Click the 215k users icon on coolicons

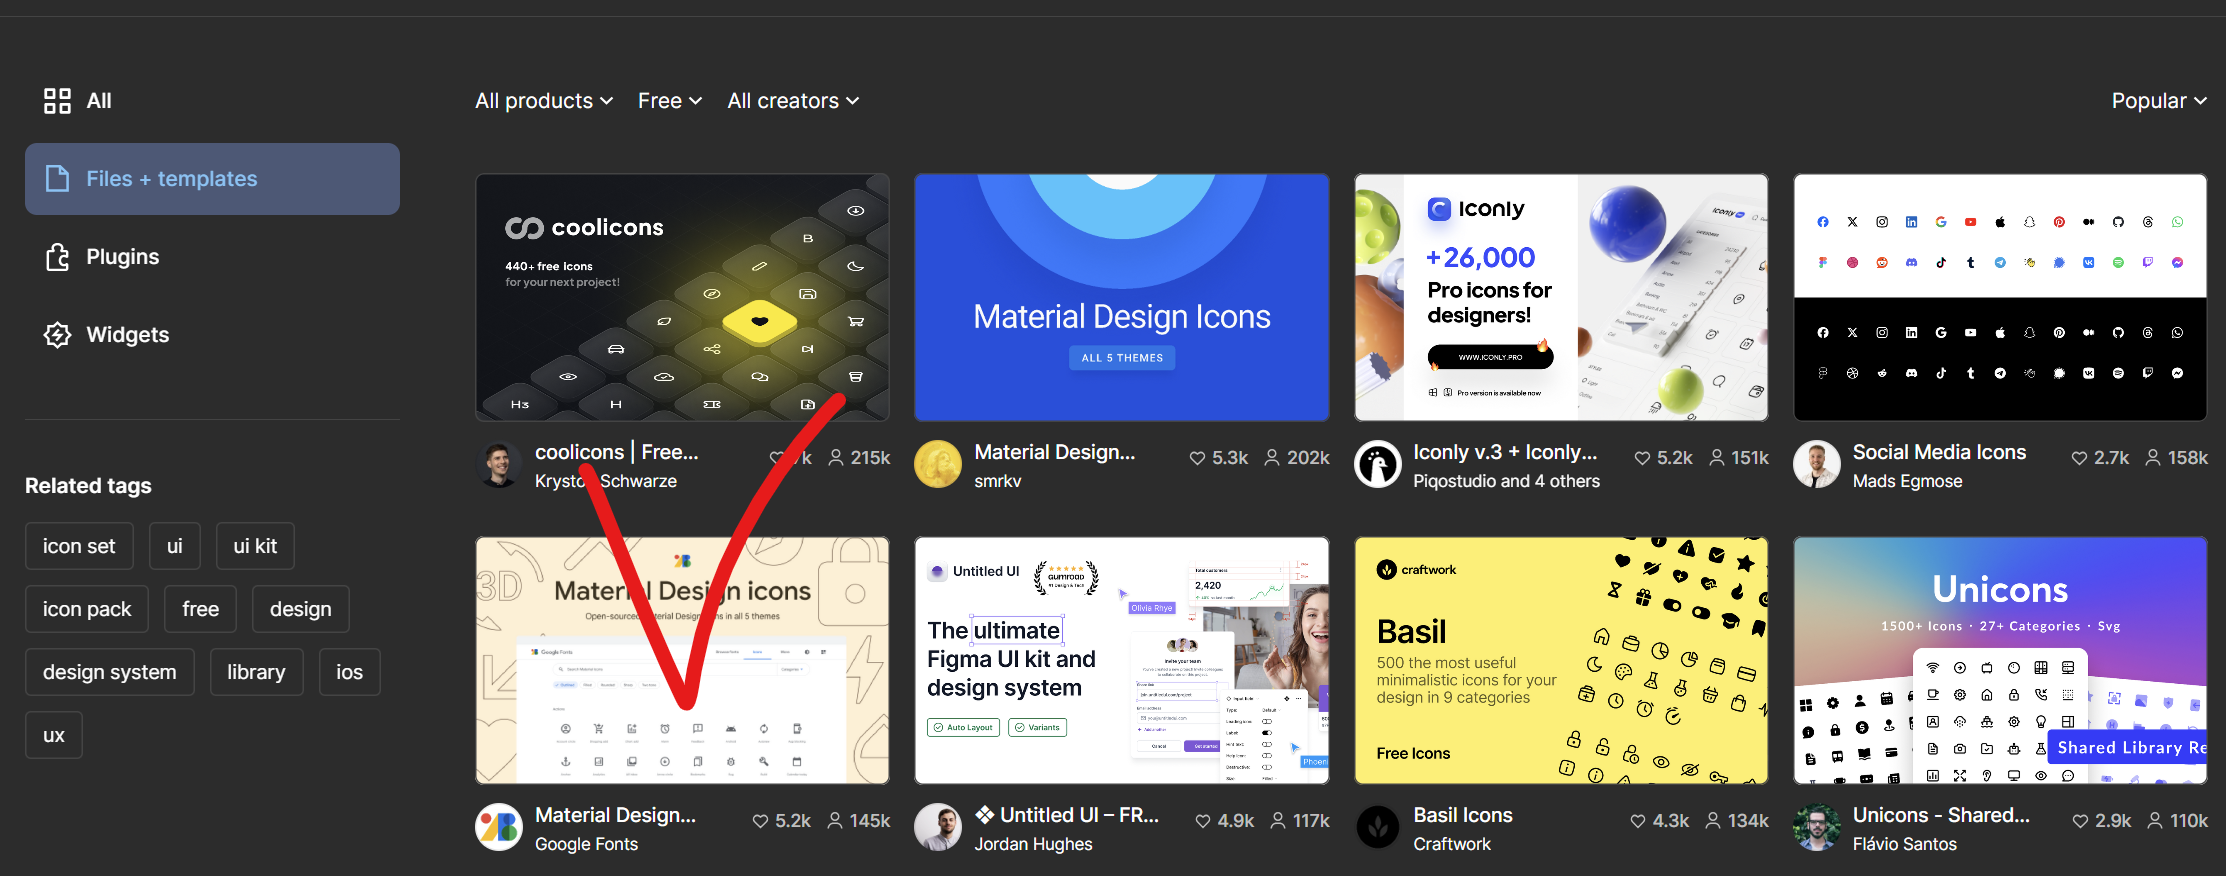(836, 458)
